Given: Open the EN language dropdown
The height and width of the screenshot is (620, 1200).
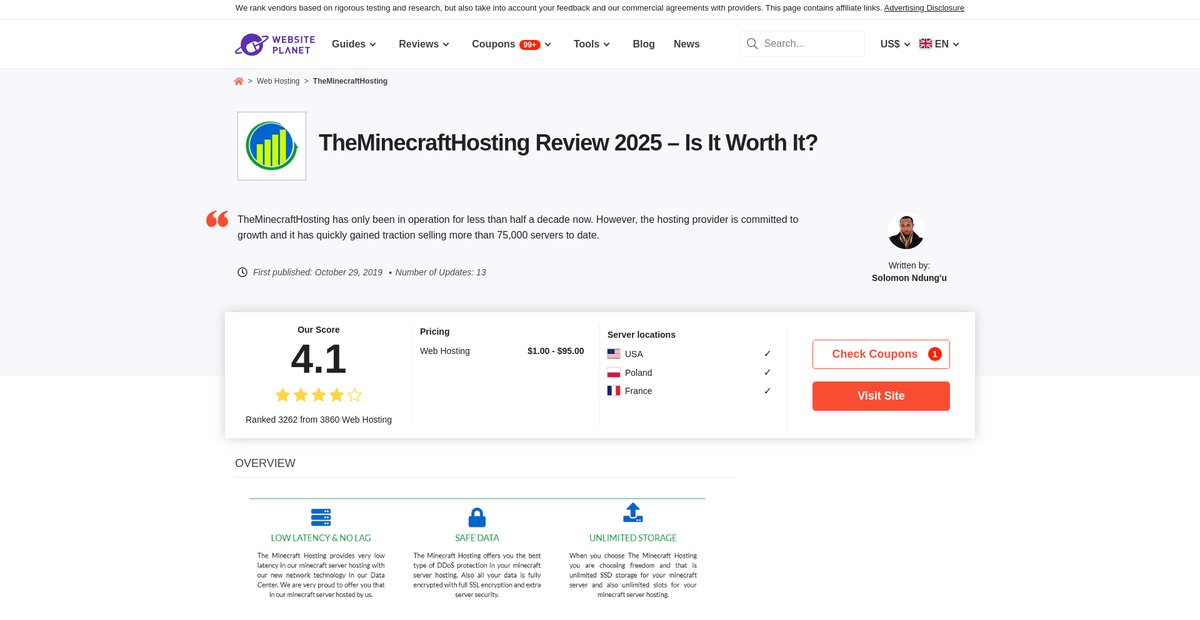Looking at the screenshot, I should [940, 44].
